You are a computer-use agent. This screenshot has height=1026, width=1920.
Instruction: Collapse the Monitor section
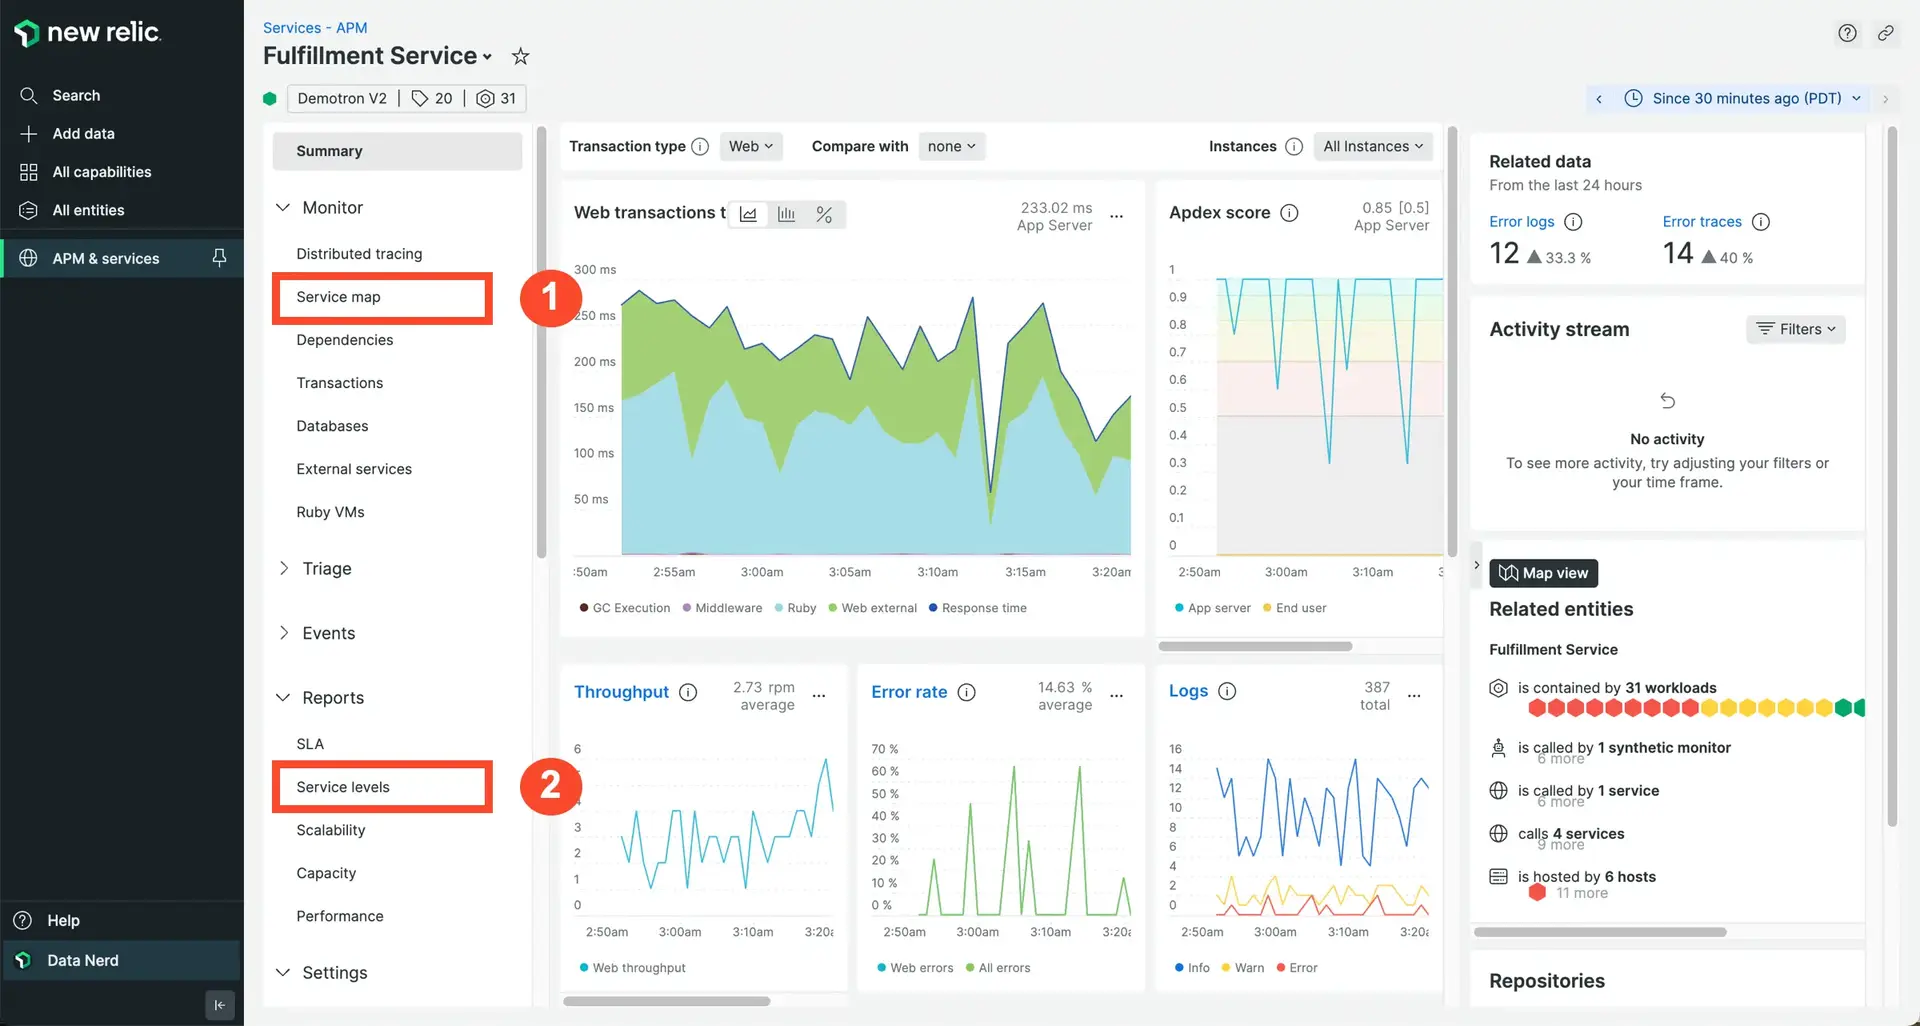[283, 207]
